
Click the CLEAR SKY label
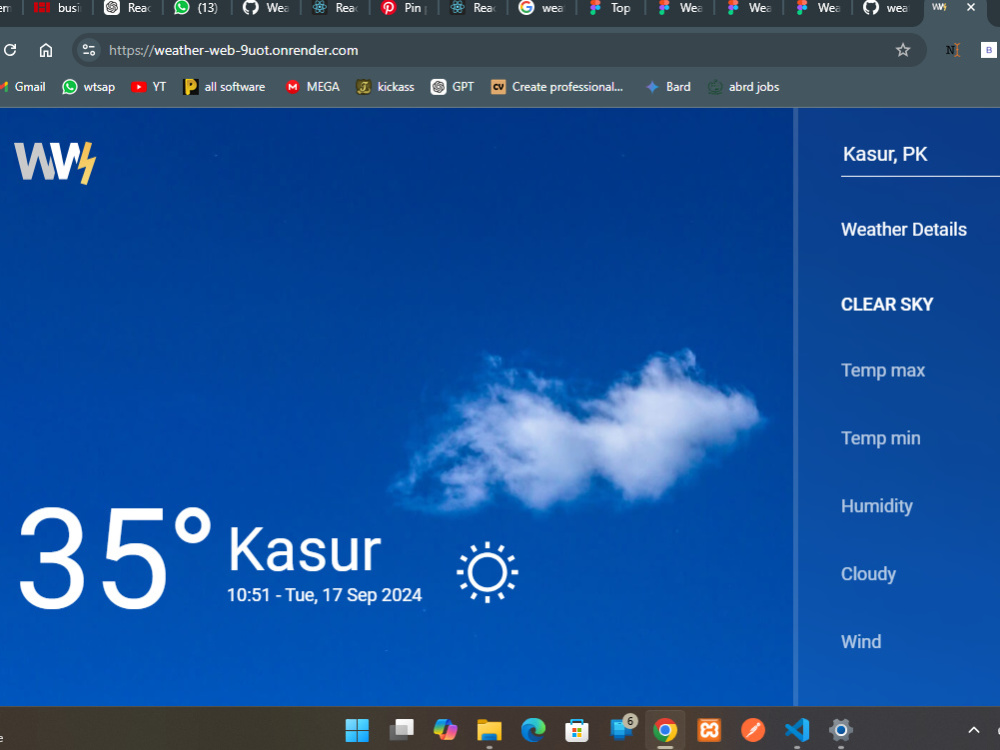tap(886, 304)
